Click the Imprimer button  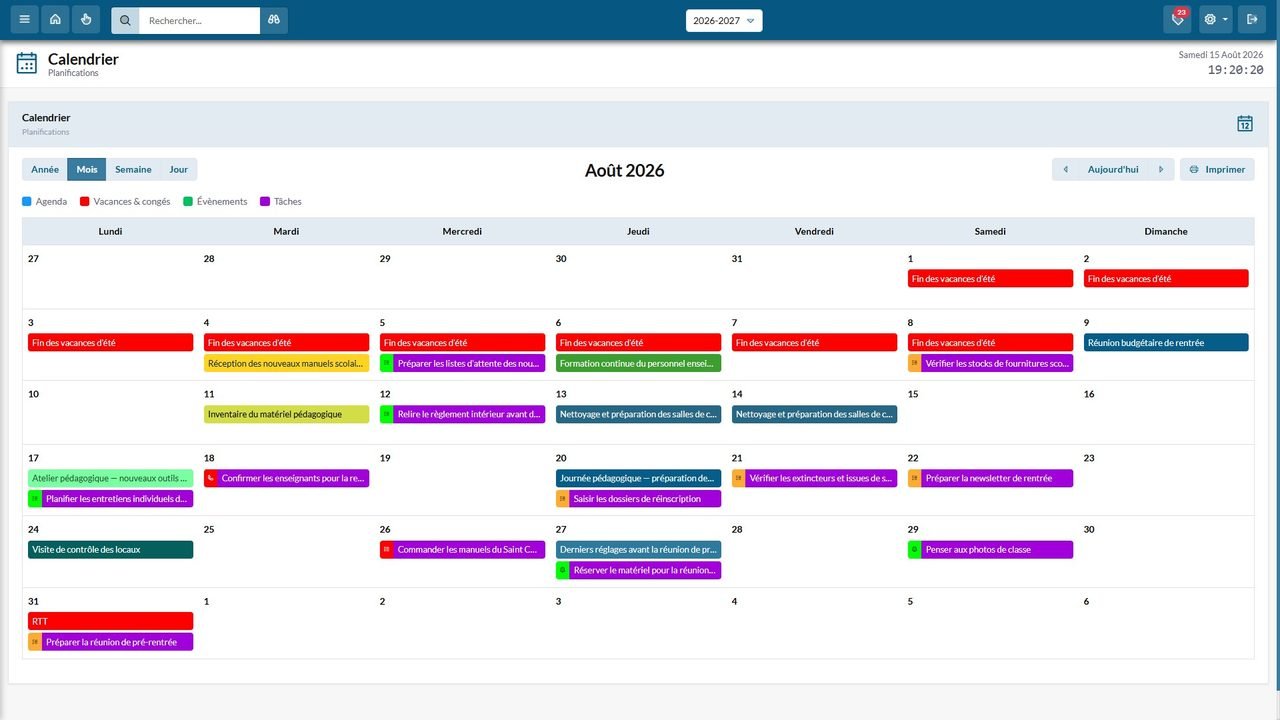(1217, 170)
